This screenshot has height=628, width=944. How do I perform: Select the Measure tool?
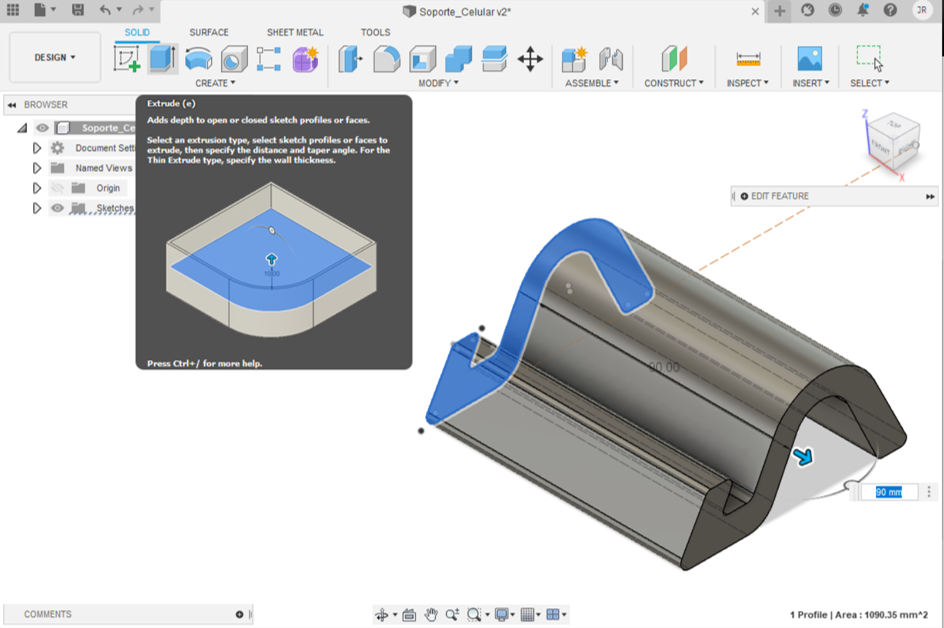[748, 59]
